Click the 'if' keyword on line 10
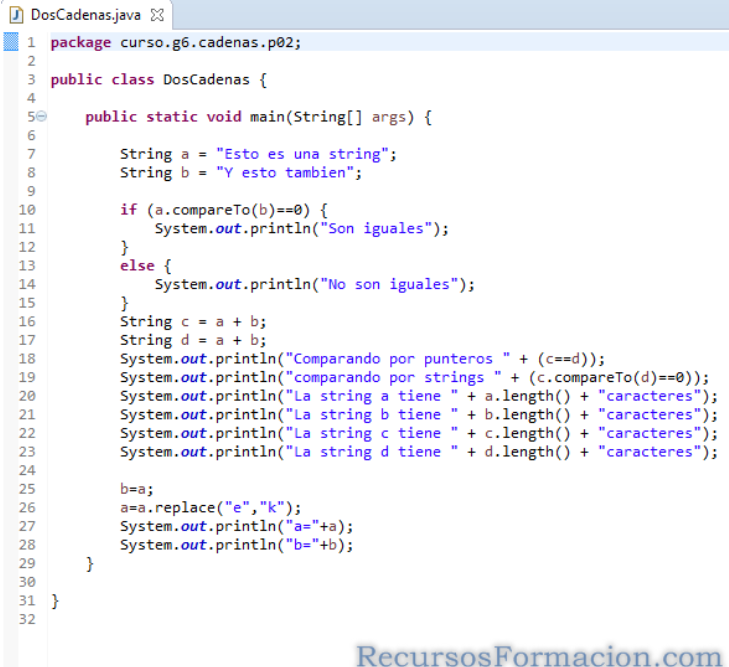 click(x=129, y=210)
